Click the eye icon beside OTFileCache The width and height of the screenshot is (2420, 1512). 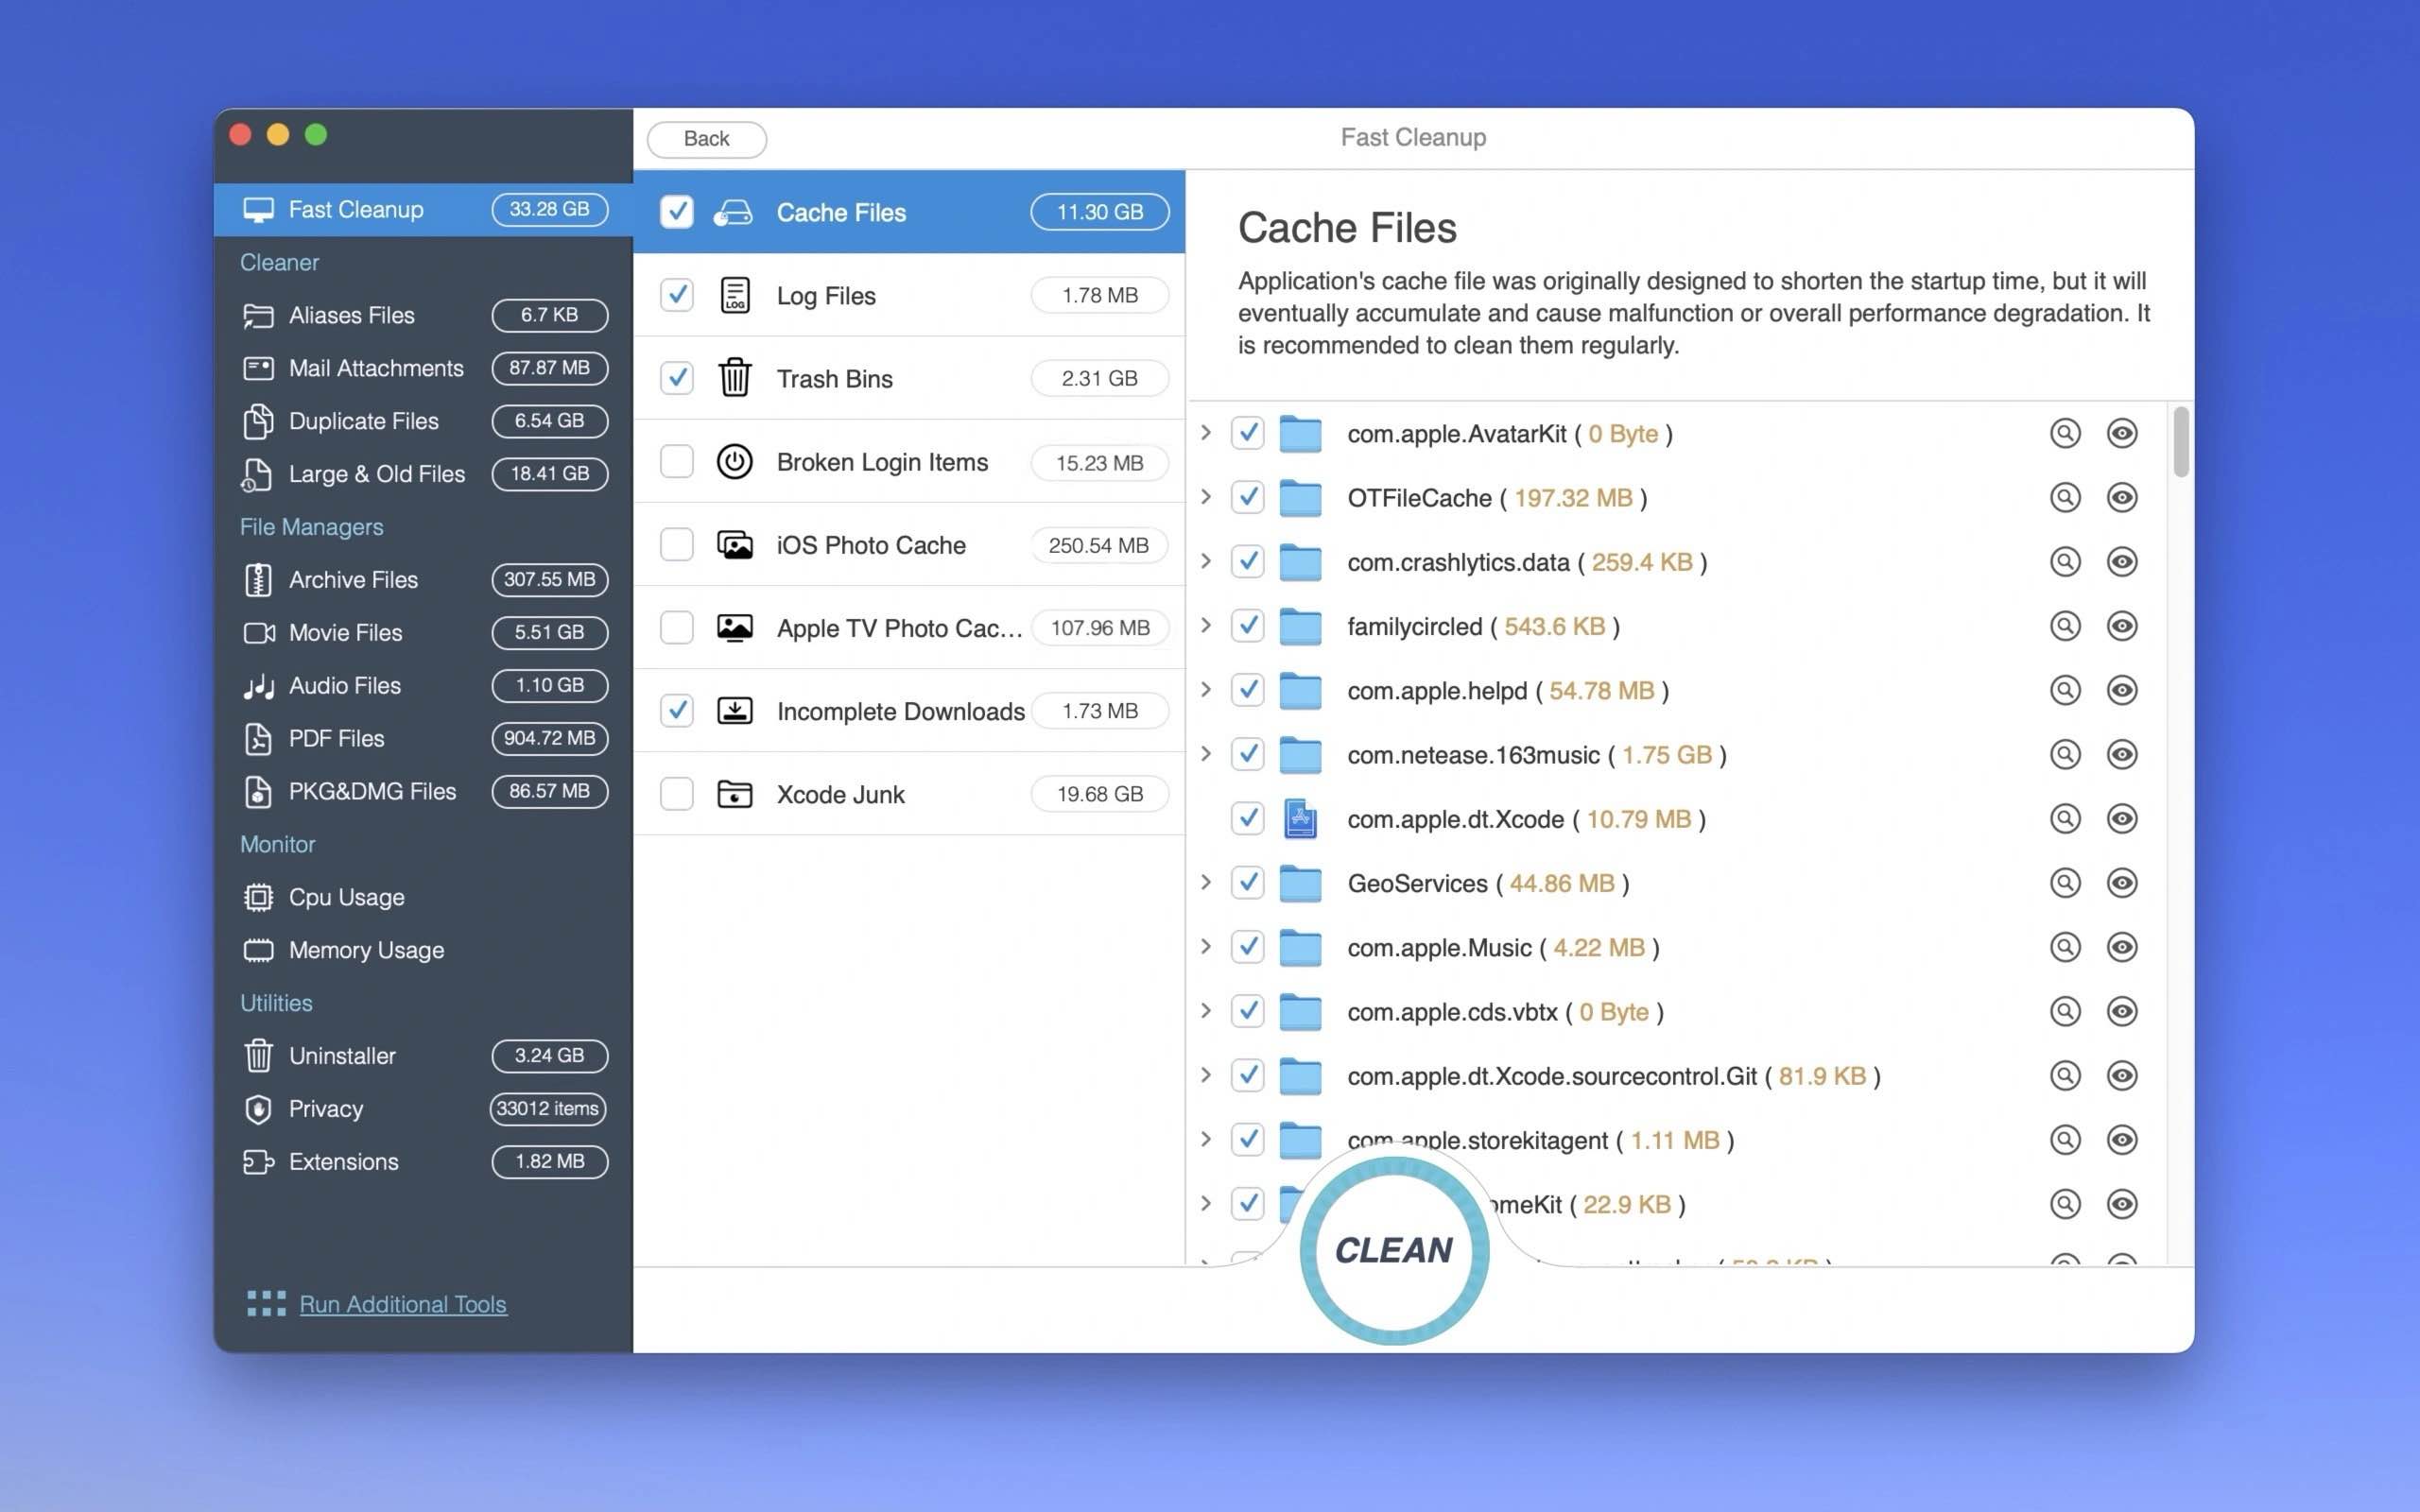[x=2123, y=497]
